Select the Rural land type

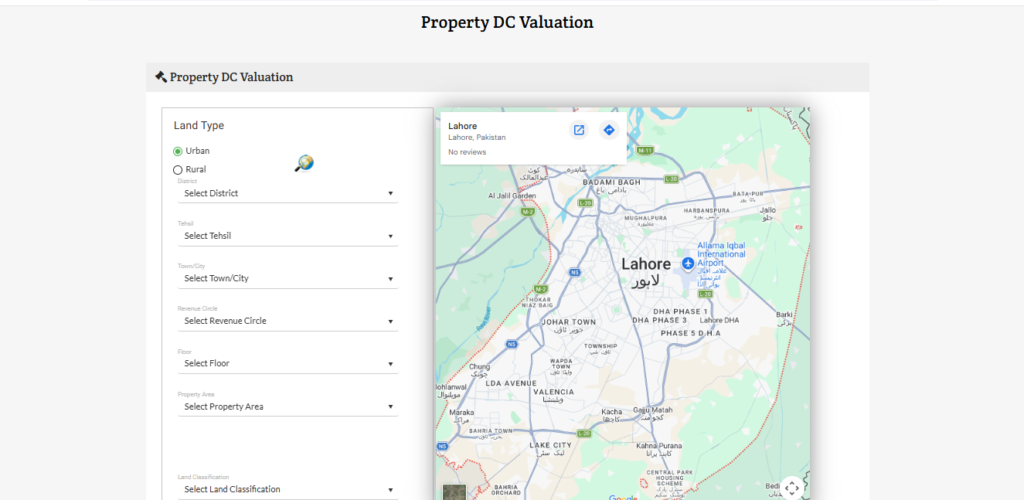(178, 170)
